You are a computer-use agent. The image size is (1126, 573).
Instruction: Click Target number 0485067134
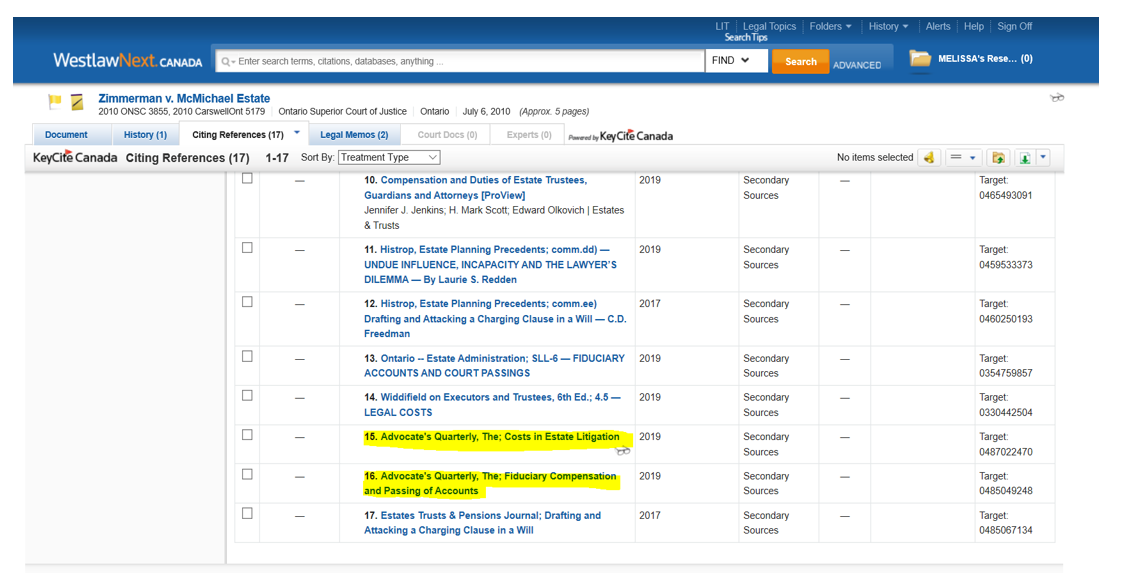(x=1005, y=530)
